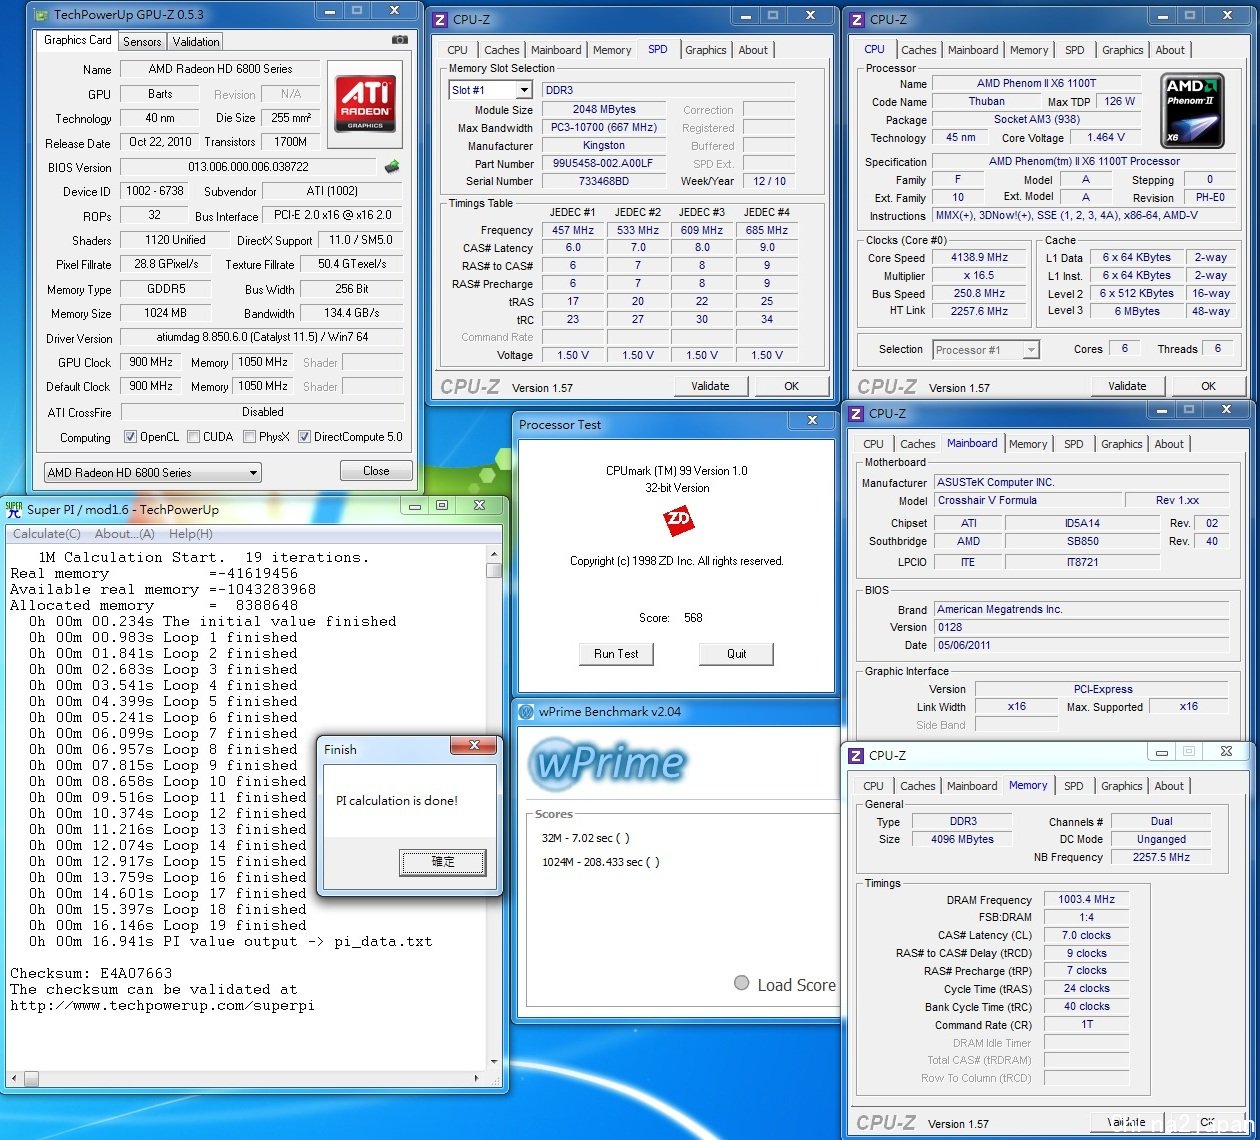Click the Super PI horizontal scrollbar right arrow
The image size is (1260, 1140).
coord(478,1079)
